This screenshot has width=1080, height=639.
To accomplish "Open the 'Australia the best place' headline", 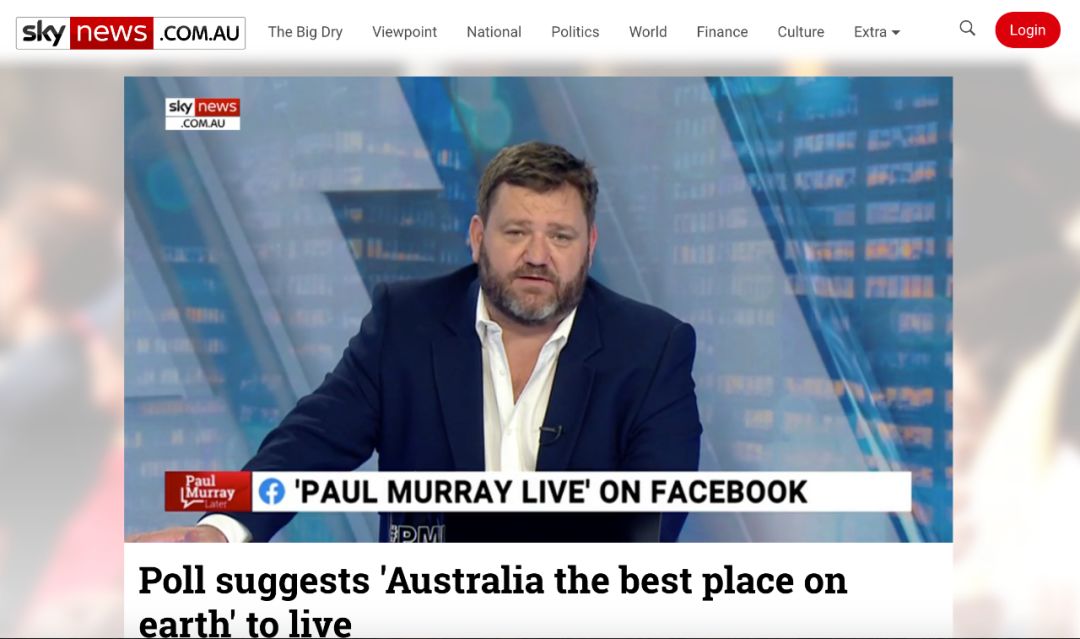I will pos(492,601).
